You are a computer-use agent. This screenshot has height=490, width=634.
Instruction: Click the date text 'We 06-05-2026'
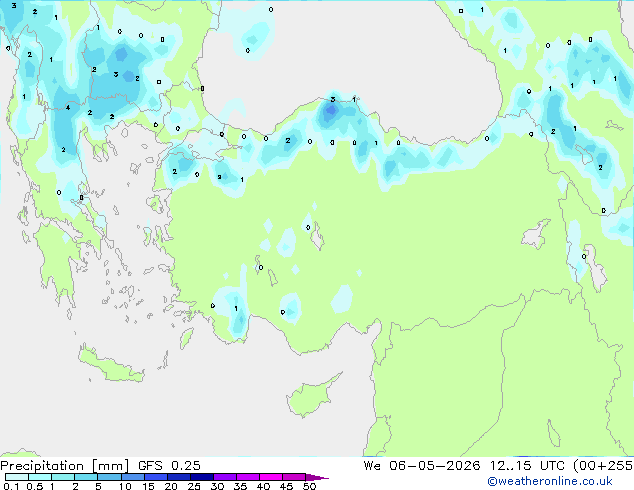pos(421,466)
